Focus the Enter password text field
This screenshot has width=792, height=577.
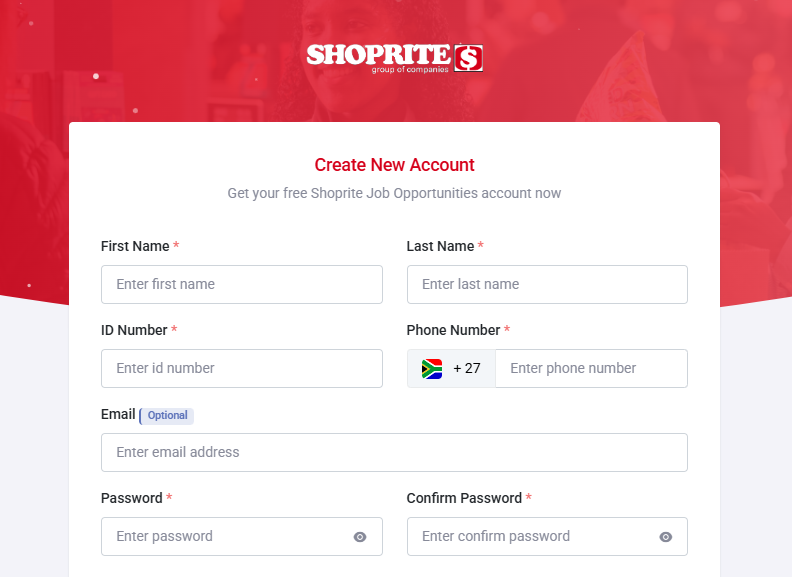(225, 536)
